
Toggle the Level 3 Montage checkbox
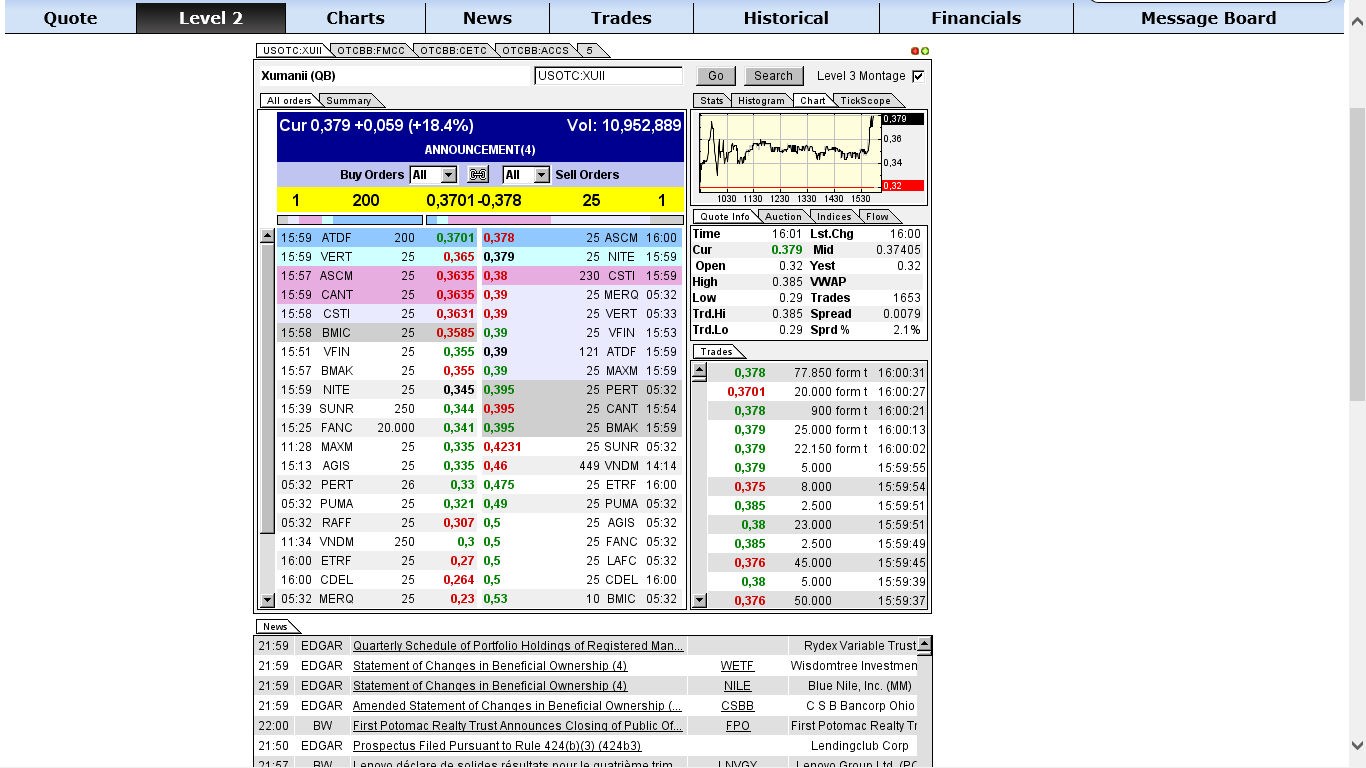[x=918, y=76]
